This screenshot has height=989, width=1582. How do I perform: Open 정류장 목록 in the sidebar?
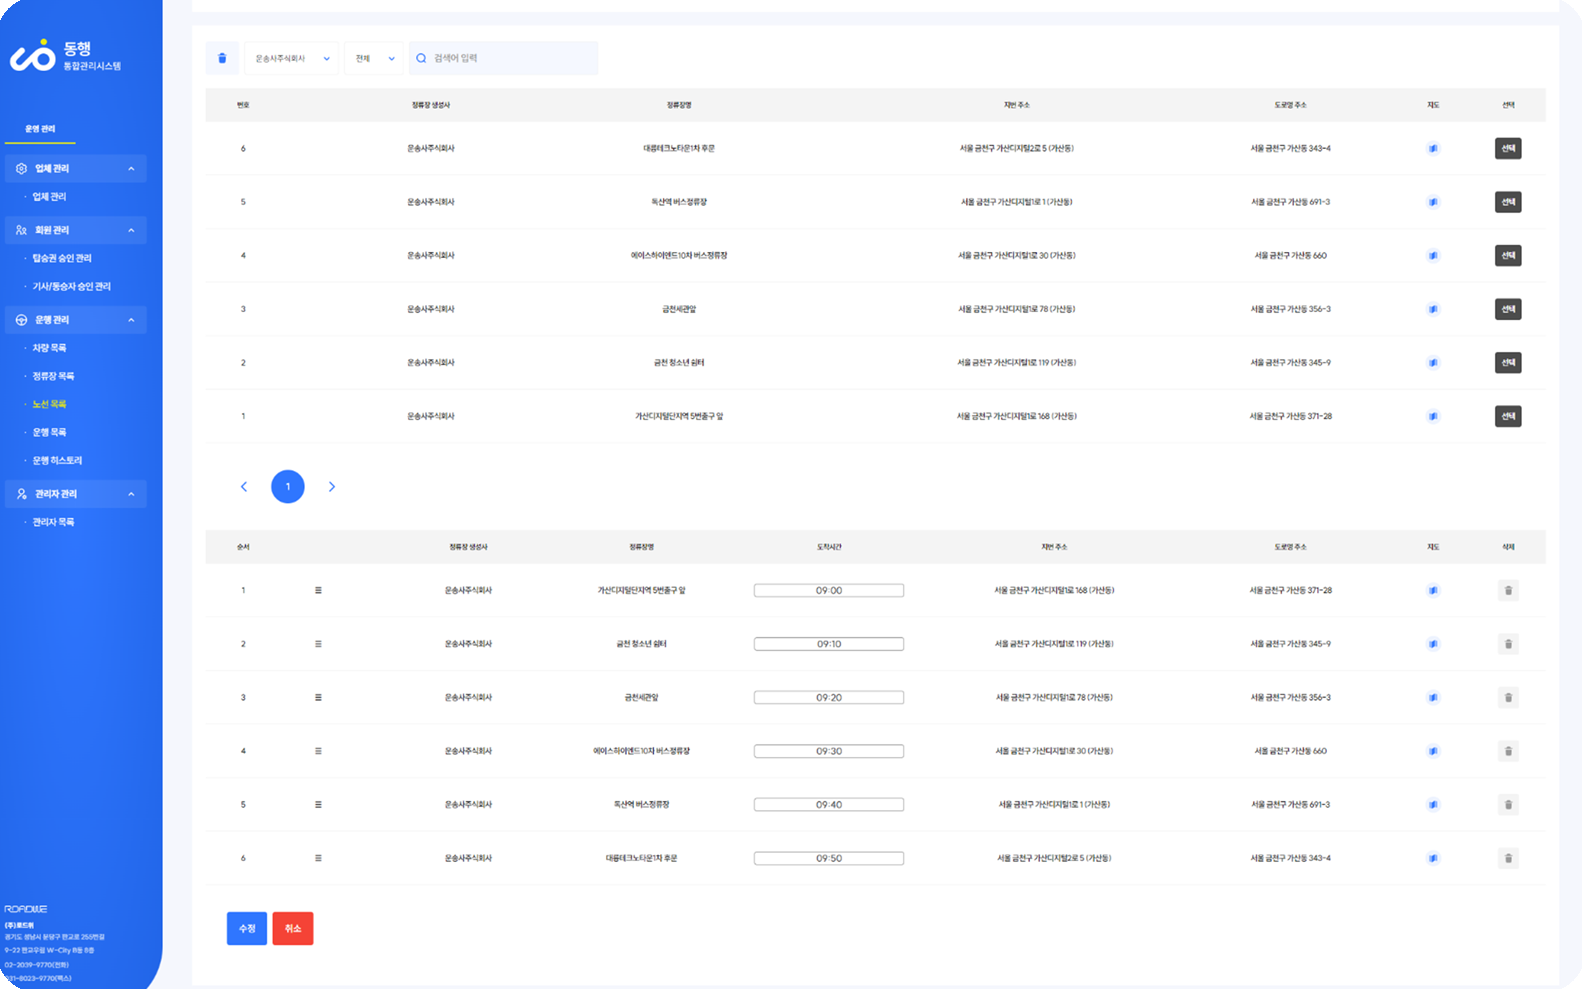click(x=53, y=376)
